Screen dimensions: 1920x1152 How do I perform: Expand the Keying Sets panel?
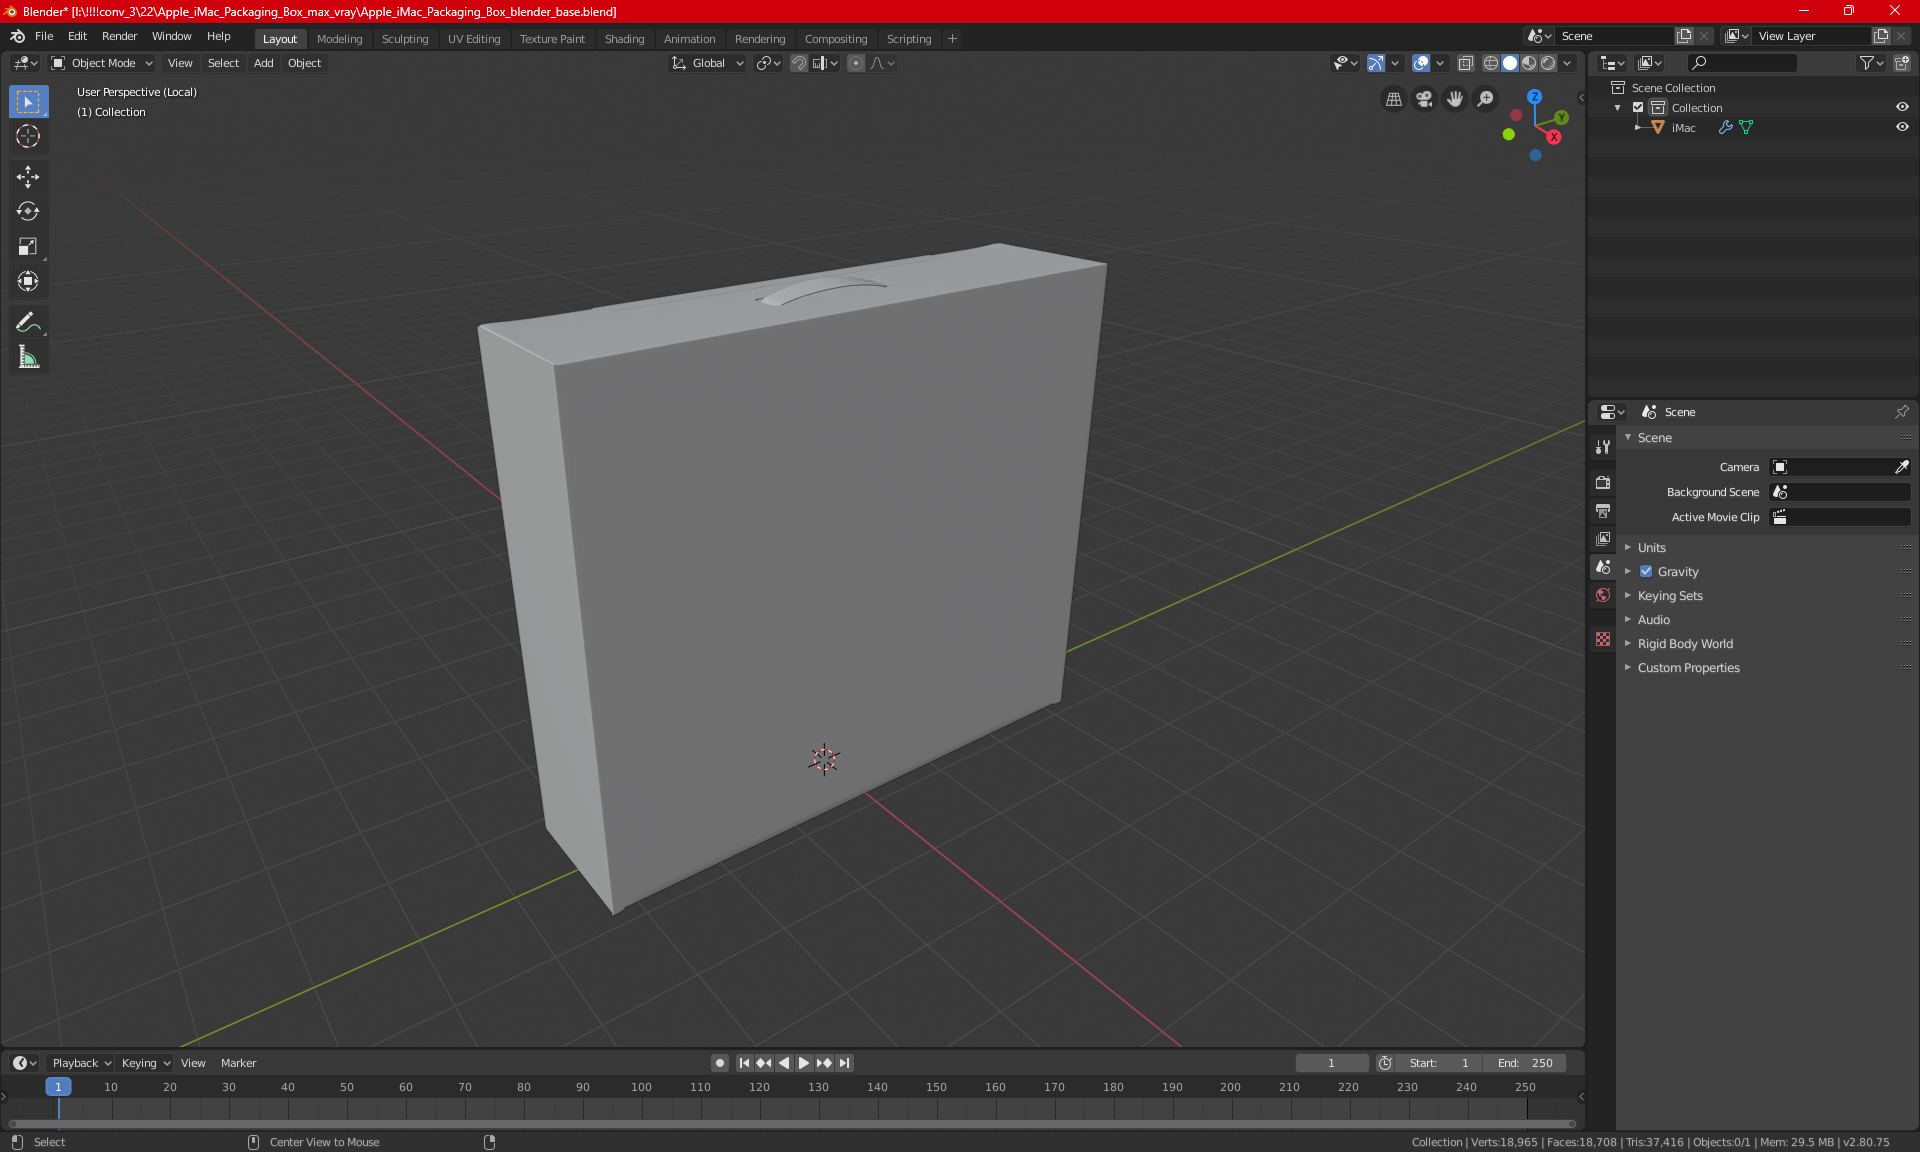pos(1669,596)
